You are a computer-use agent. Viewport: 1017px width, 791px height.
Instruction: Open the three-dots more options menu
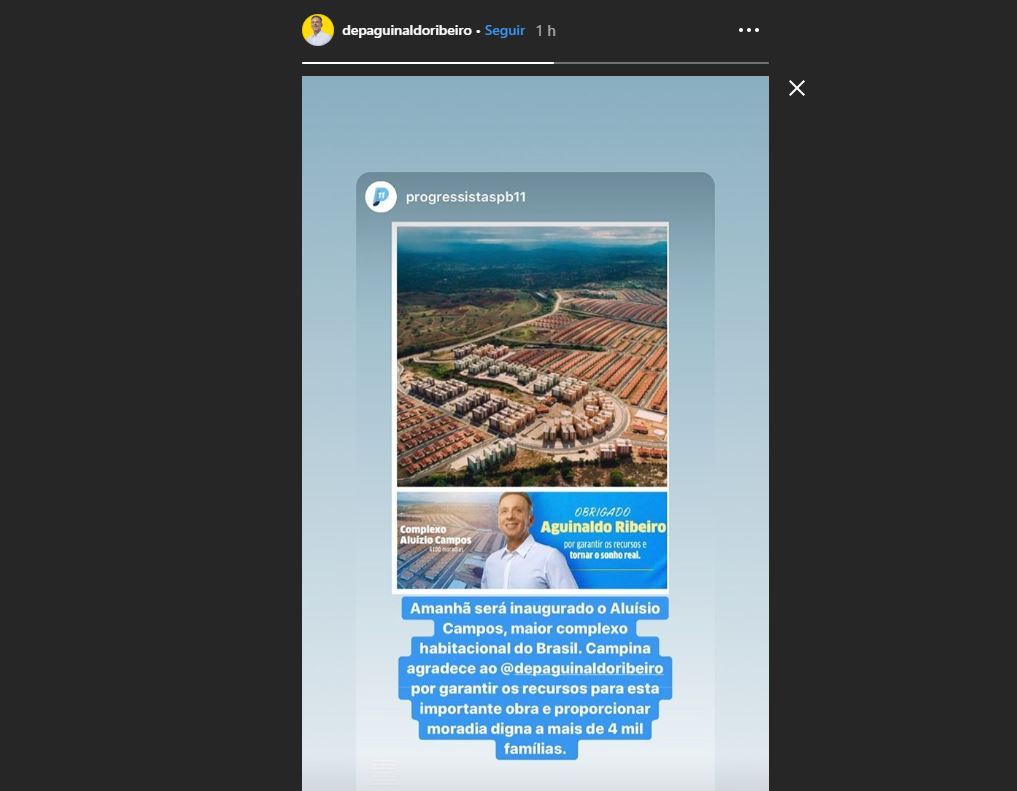tap(748, 30)
